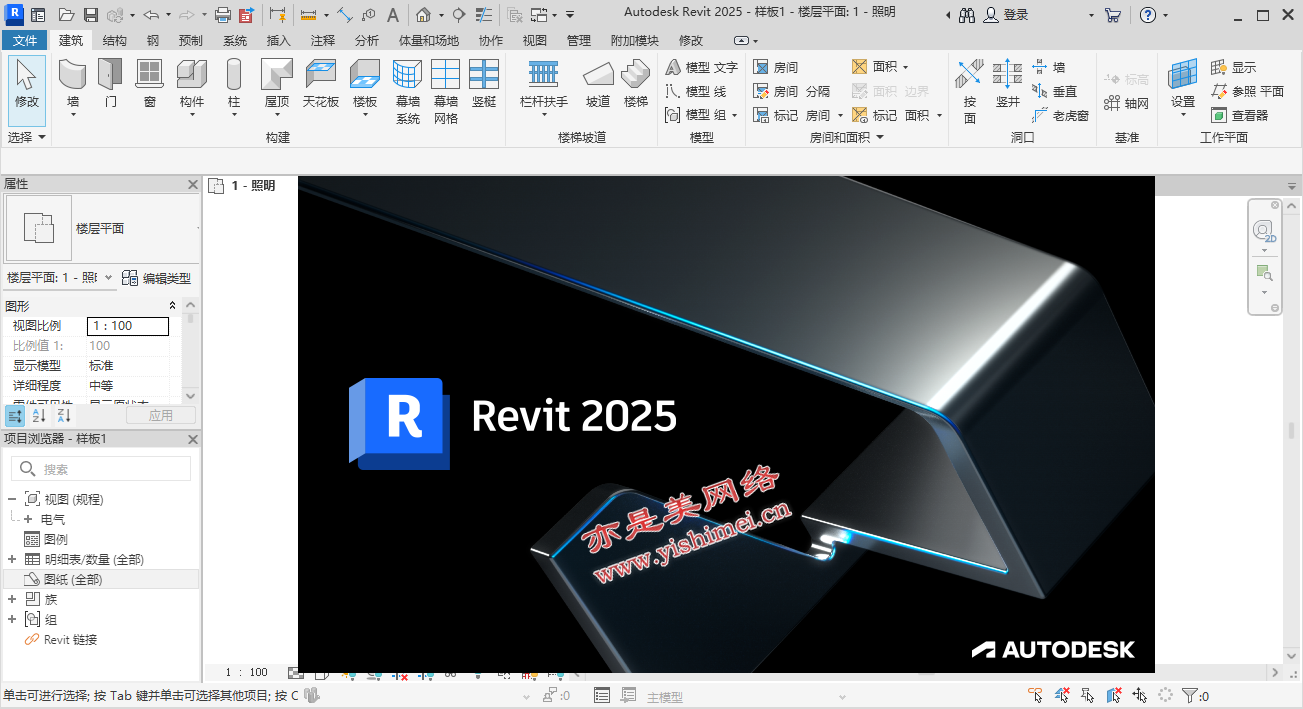The height and width of the screenshot is (709, 1303).
Task: Switch to the 结构 (Structure) ribbon tab
Action: (115, 40)
